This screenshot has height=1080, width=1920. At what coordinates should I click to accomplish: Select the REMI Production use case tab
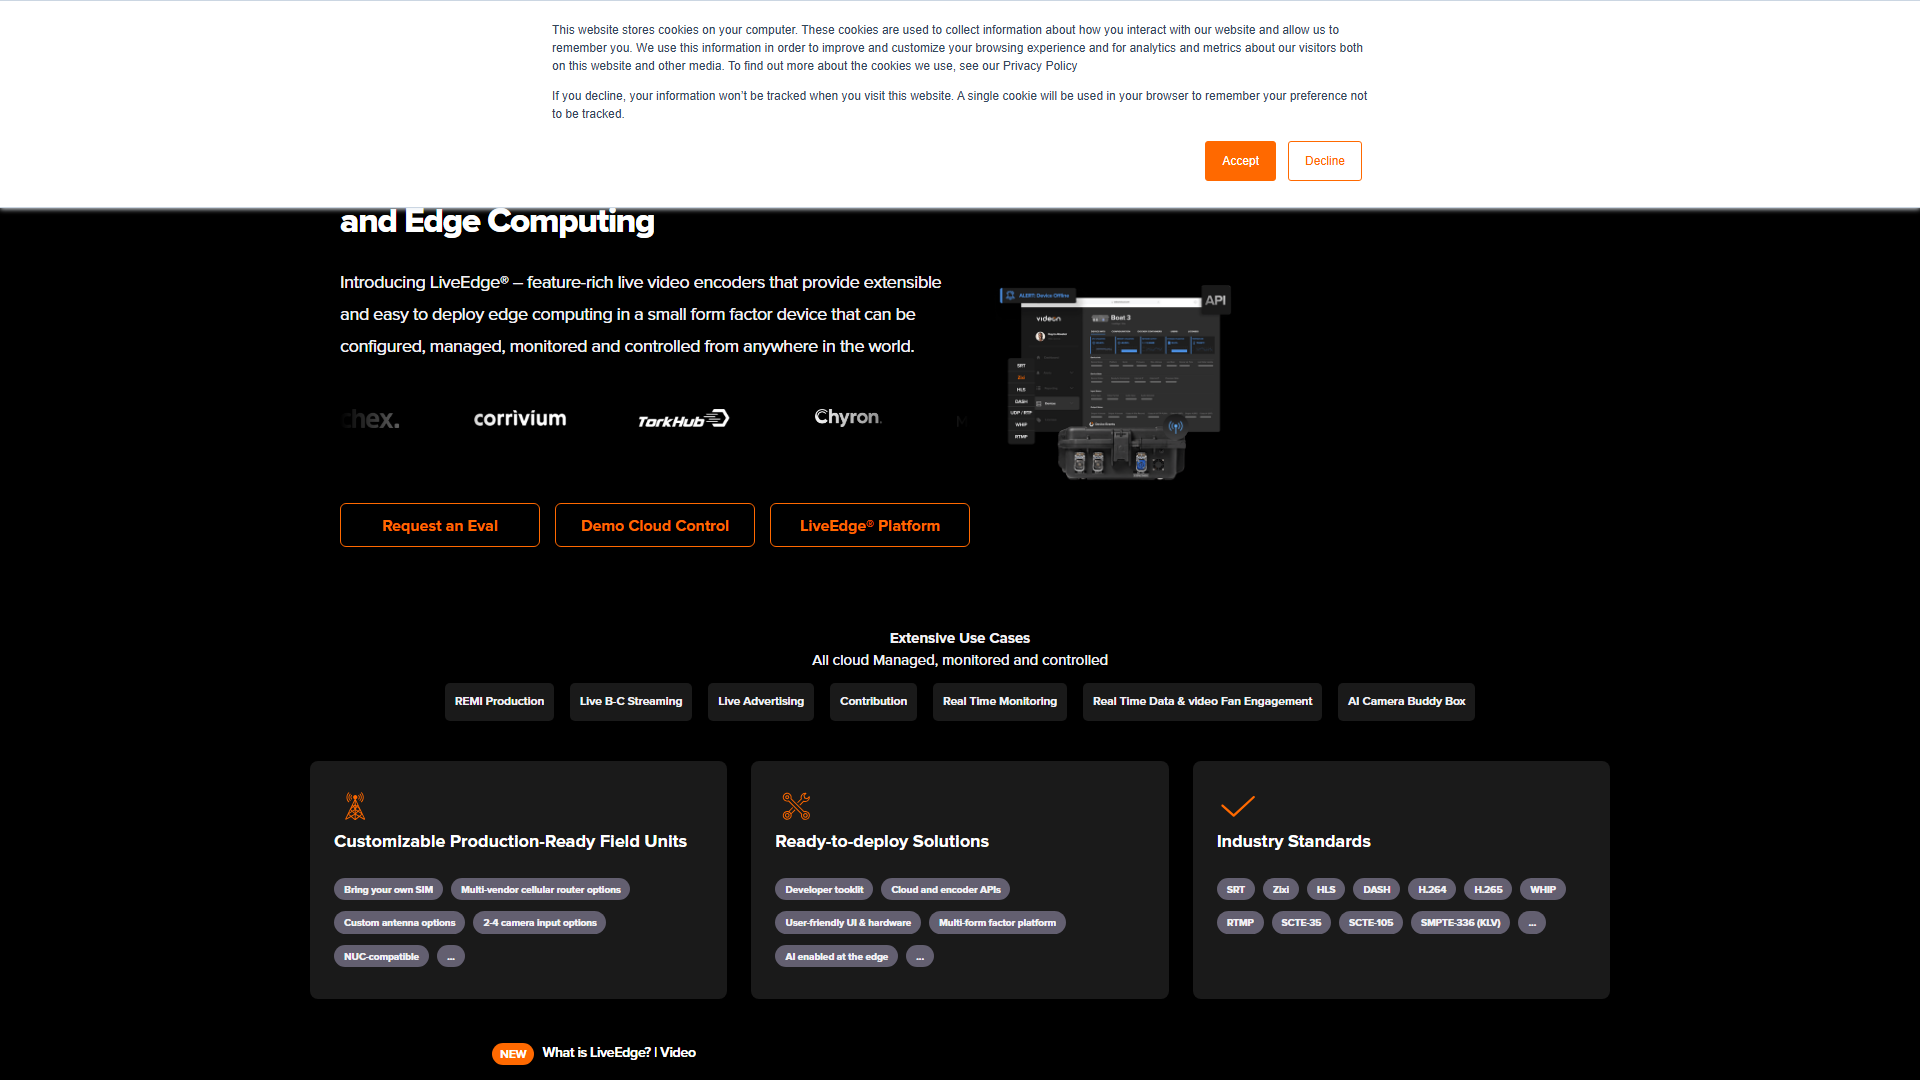pyautogui.click(x=499, y=702)
